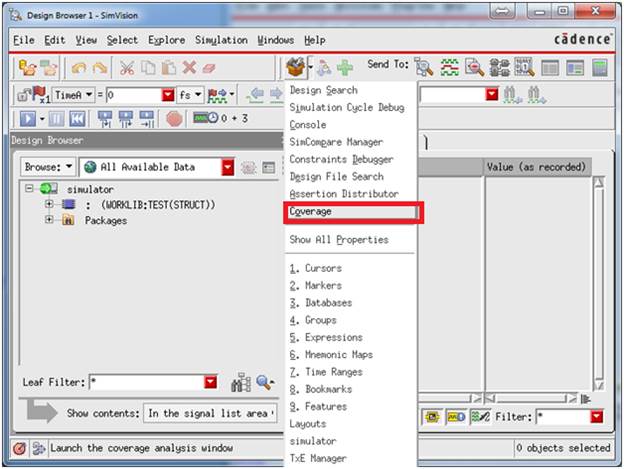Collapse the simulator tree node

29,188
